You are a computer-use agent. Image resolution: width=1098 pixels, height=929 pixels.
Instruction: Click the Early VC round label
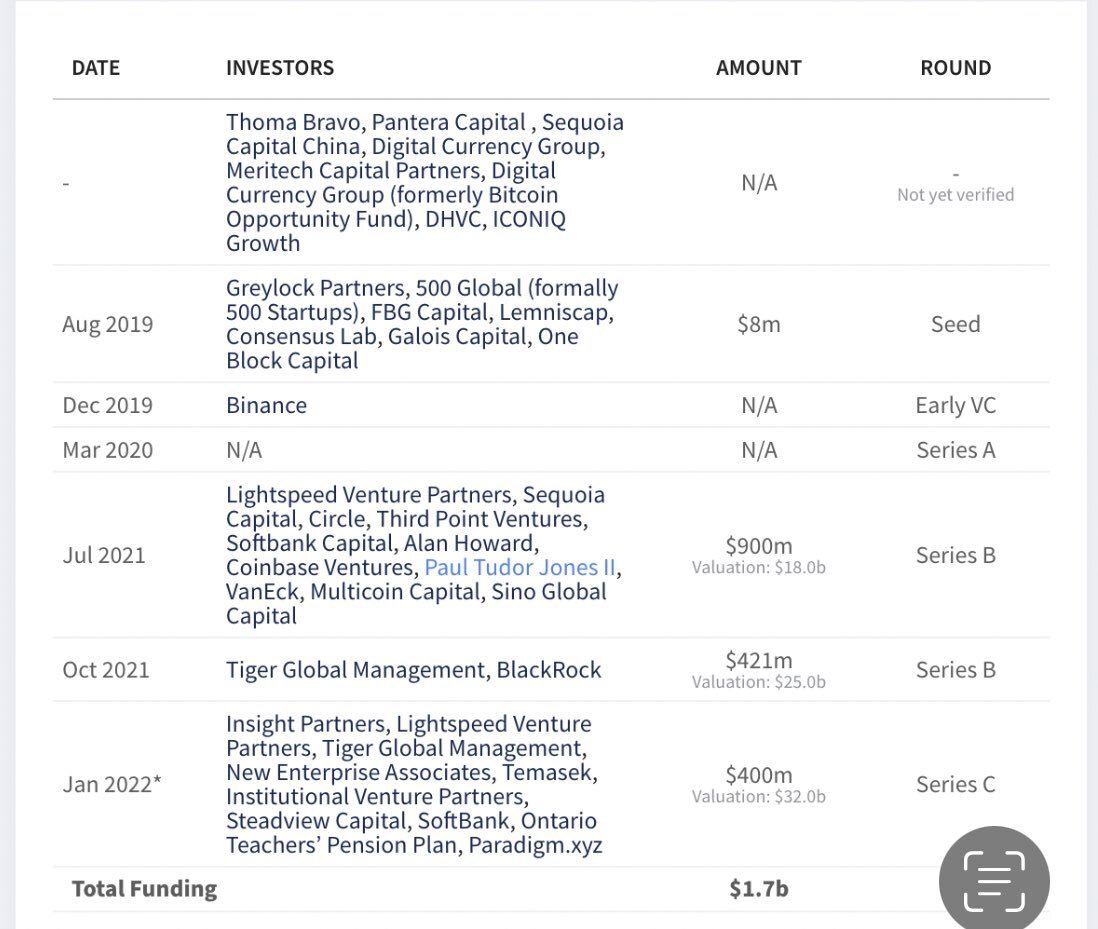pos(955,405)
